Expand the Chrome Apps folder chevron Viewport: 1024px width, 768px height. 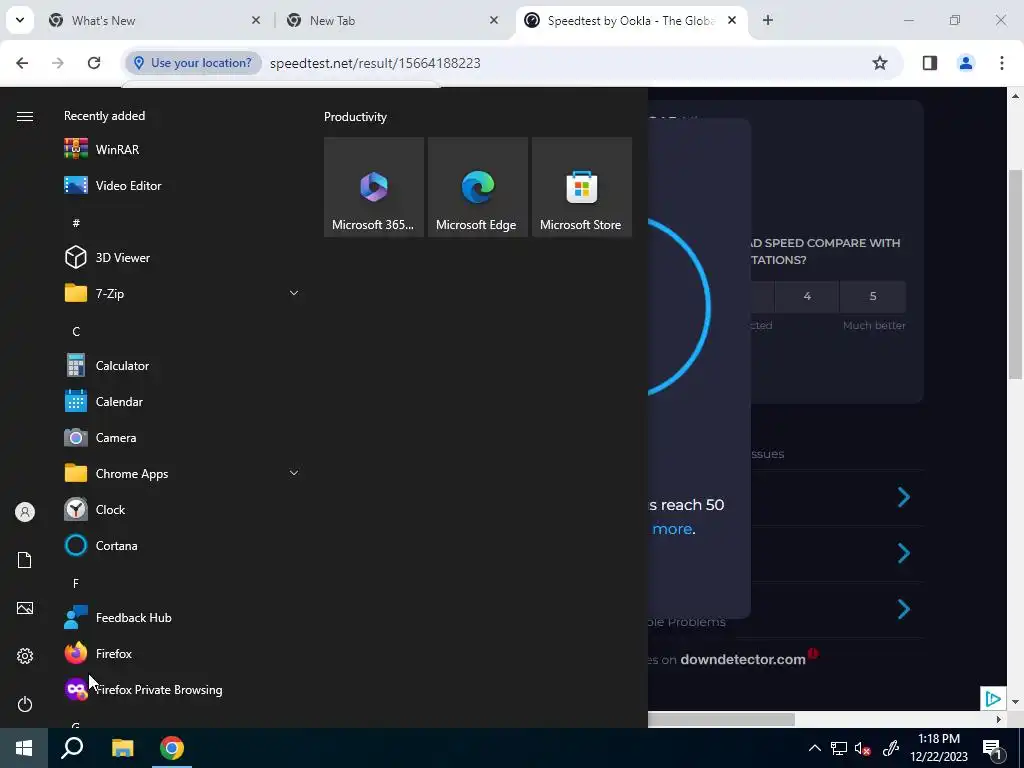(294, 473)
